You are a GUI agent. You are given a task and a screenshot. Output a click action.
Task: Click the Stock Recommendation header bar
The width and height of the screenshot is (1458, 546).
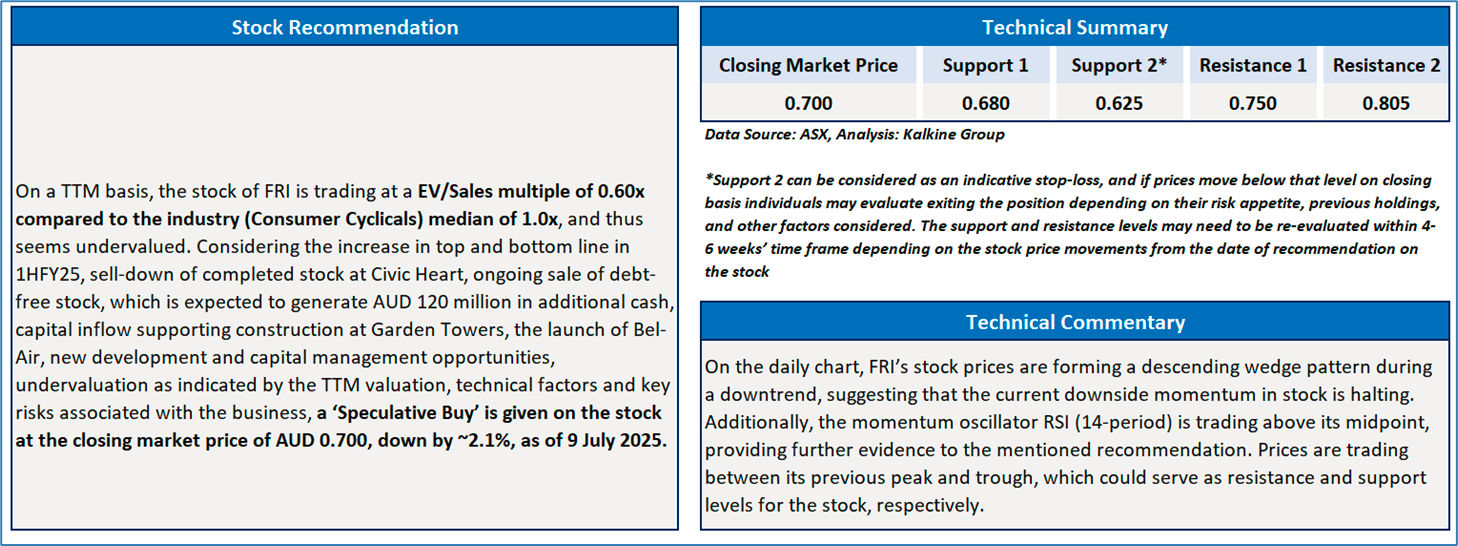pos(345,27)
